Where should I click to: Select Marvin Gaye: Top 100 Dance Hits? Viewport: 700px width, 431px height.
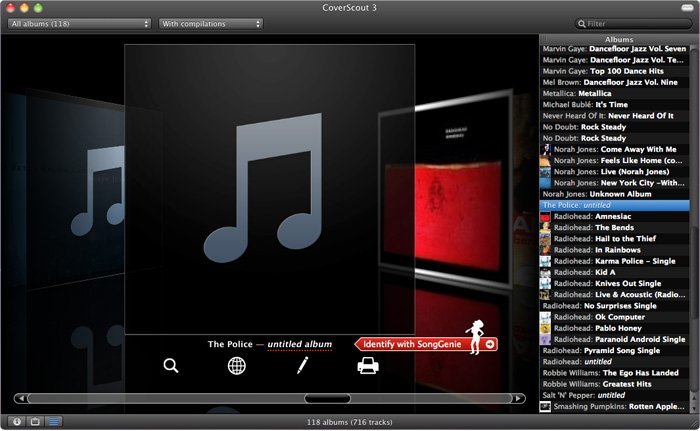[614, 71]
